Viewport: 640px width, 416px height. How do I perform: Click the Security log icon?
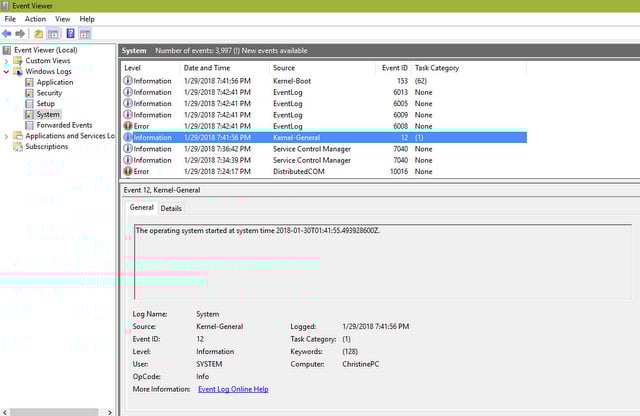click(29, 93)
